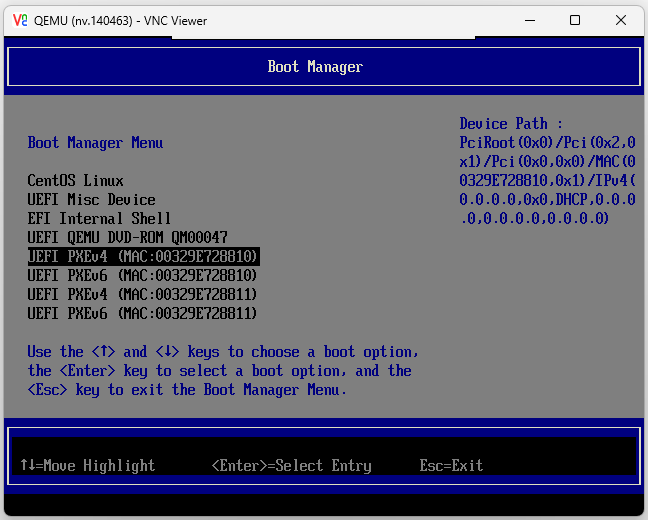Screen dimensions: 648x520
Task: Click the VNC Viewer logo in title bar
Action: 20,20
